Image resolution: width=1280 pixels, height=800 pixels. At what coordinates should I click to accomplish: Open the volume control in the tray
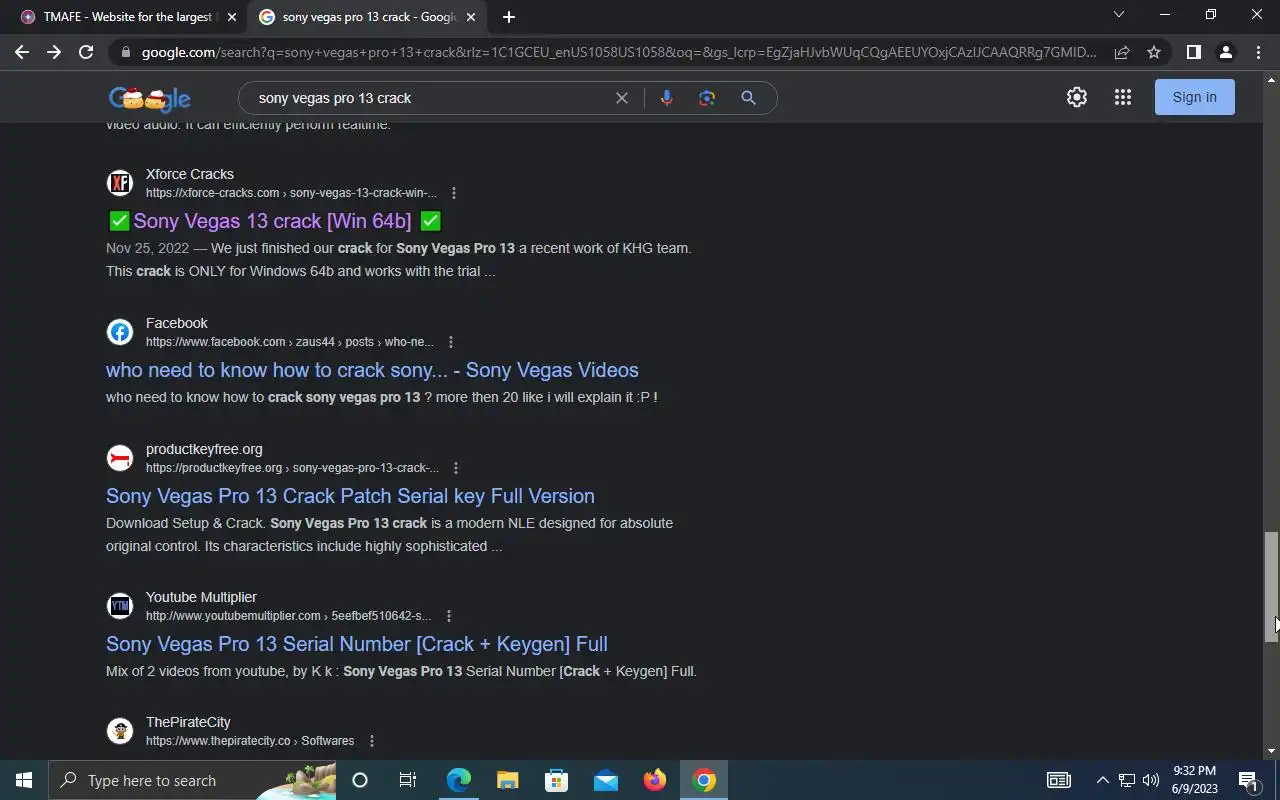click(x=1151, y=780)
